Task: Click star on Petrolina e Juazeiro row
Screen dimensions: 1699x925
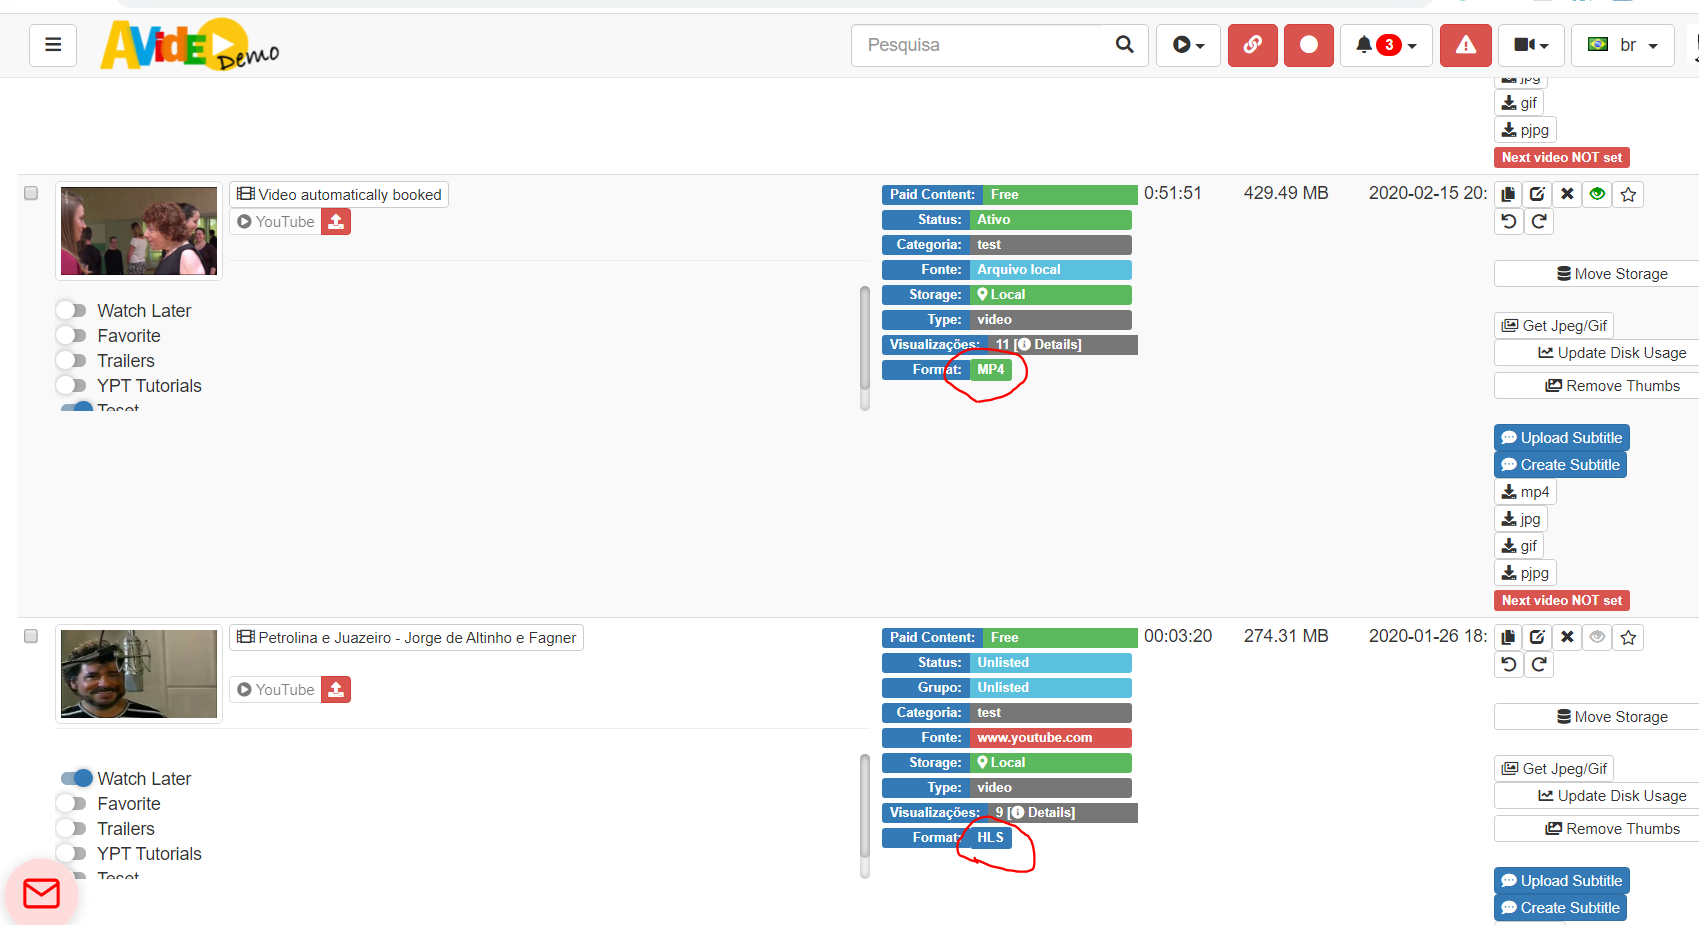Action: click(1628, 637)
